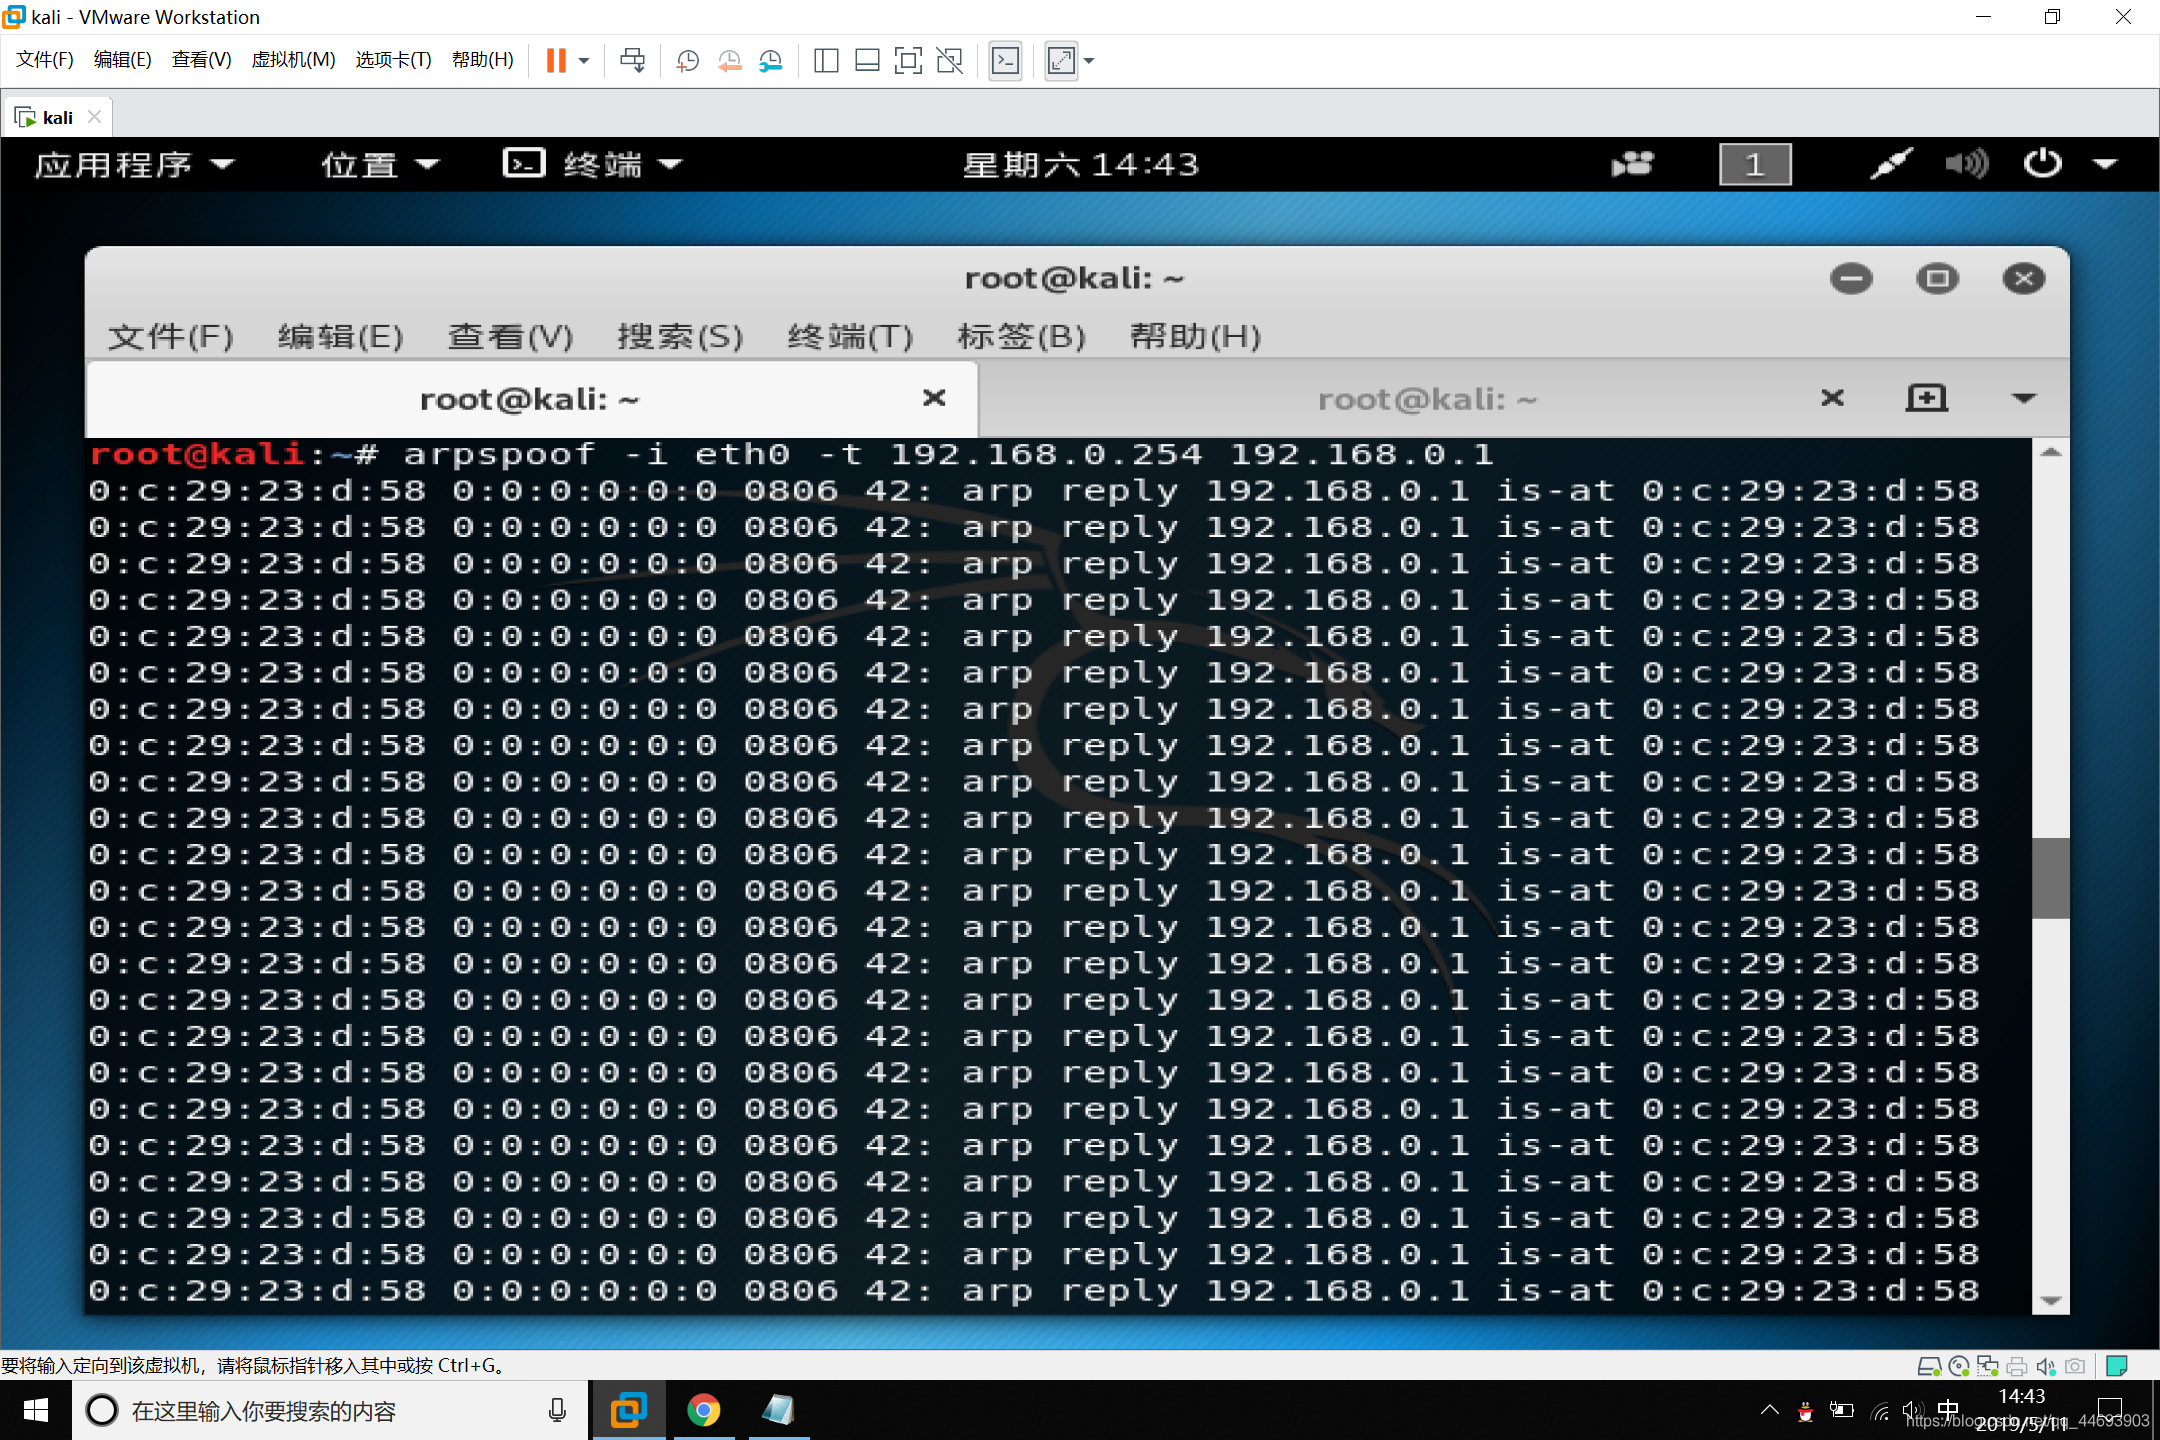The width and height of the screenshot is (2160, 1440).
Task: Click the power icon in Kali panel
Action: (2042, 164)
